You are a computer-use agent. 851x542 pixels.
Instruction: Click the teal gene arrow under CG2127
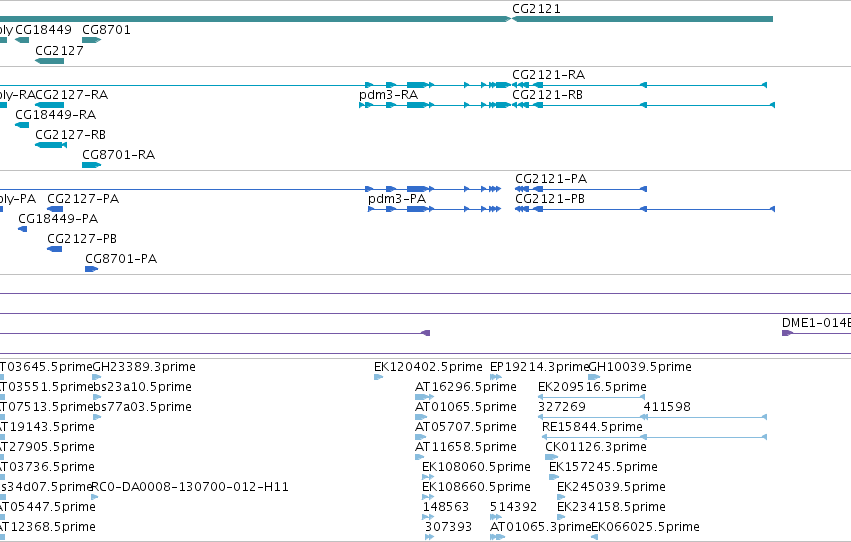point(49,61)
